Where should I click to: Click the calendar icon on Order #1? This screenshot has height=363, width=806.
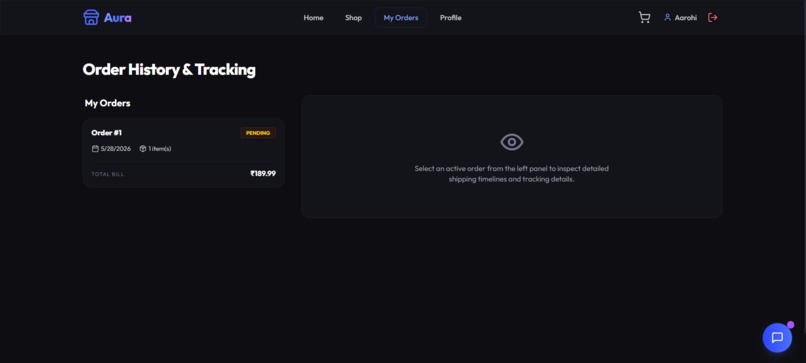pos(95,149)
